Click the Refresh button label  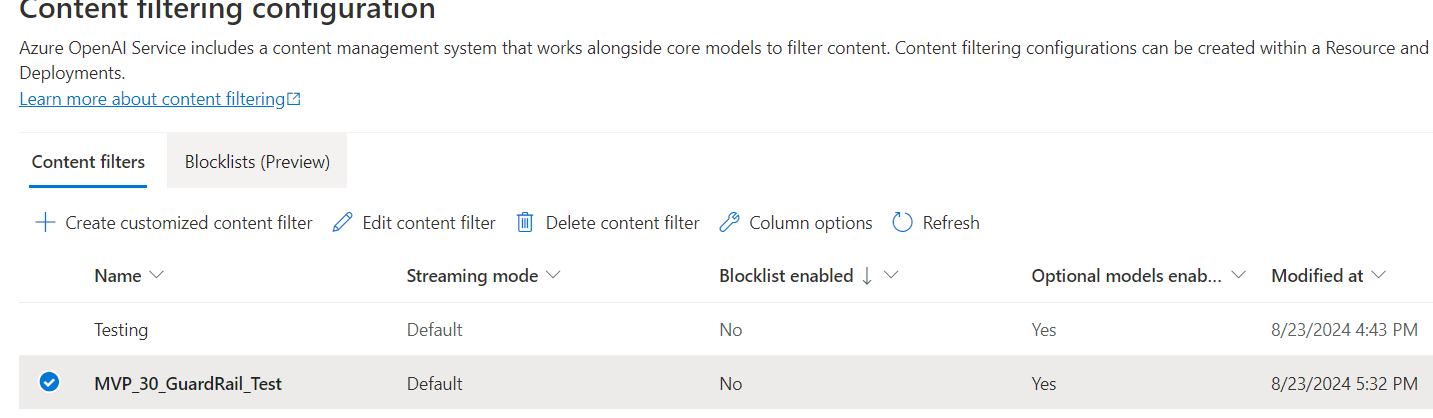click(951, 223)
